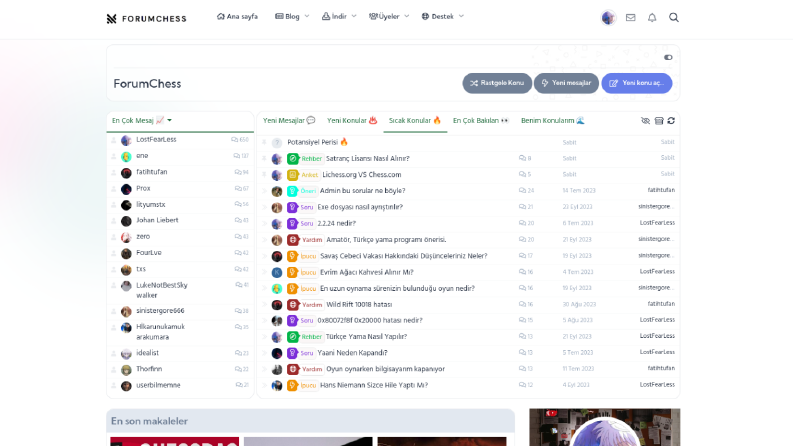
Task: Expand the Destek menu dropdown
Action: coord(443,17)
